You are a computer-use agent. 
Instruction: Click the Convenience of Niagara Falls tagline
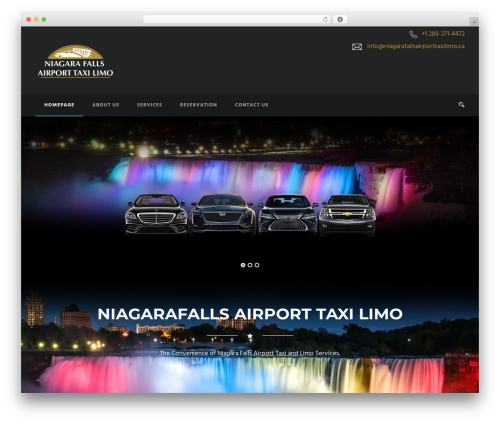250,353
